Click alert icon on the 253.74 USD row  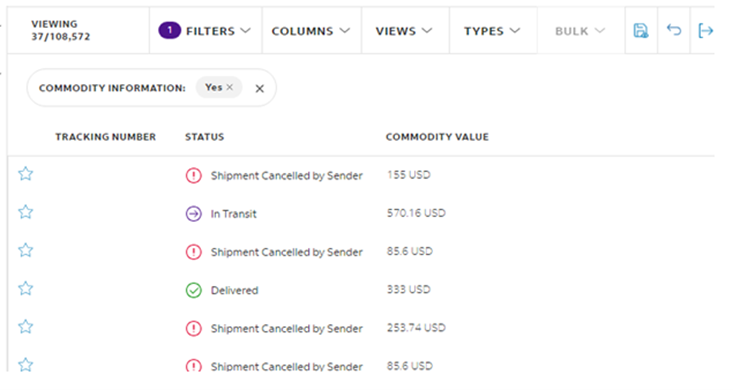tap(194, 329)
